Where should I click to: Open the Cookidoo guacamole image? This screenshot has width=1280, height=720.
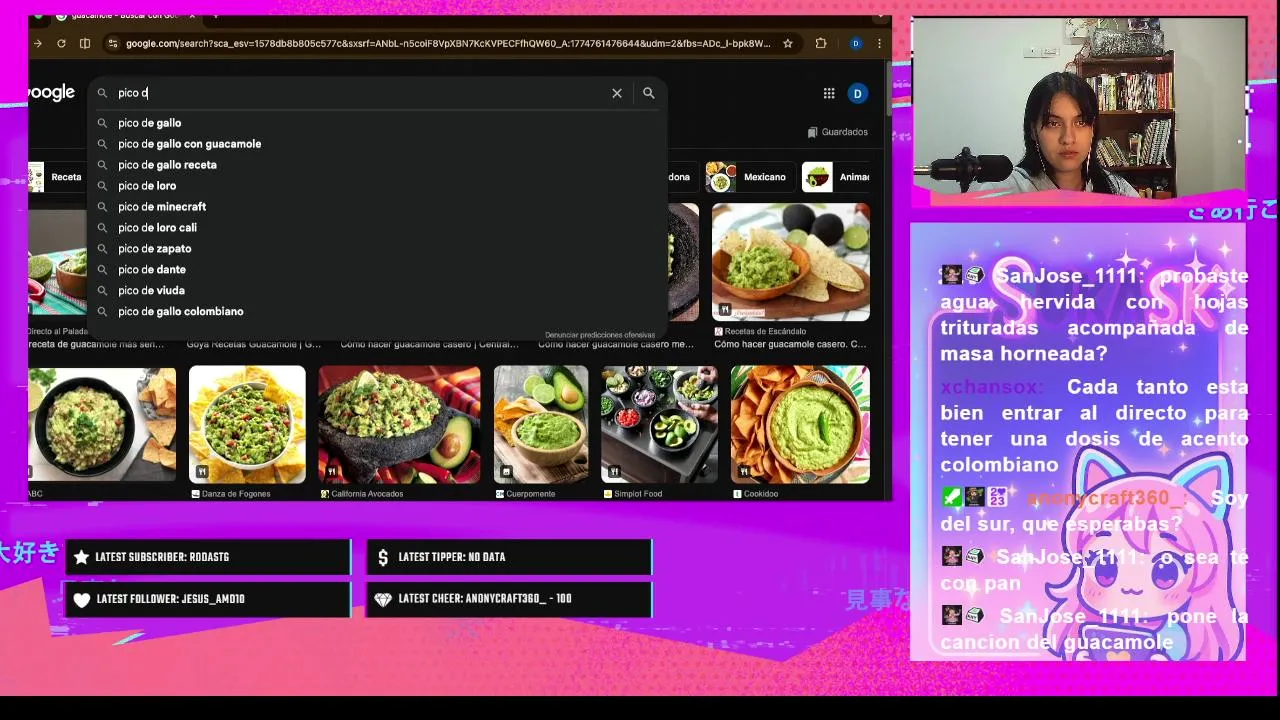pyautogui.click(x=800, y=425)
